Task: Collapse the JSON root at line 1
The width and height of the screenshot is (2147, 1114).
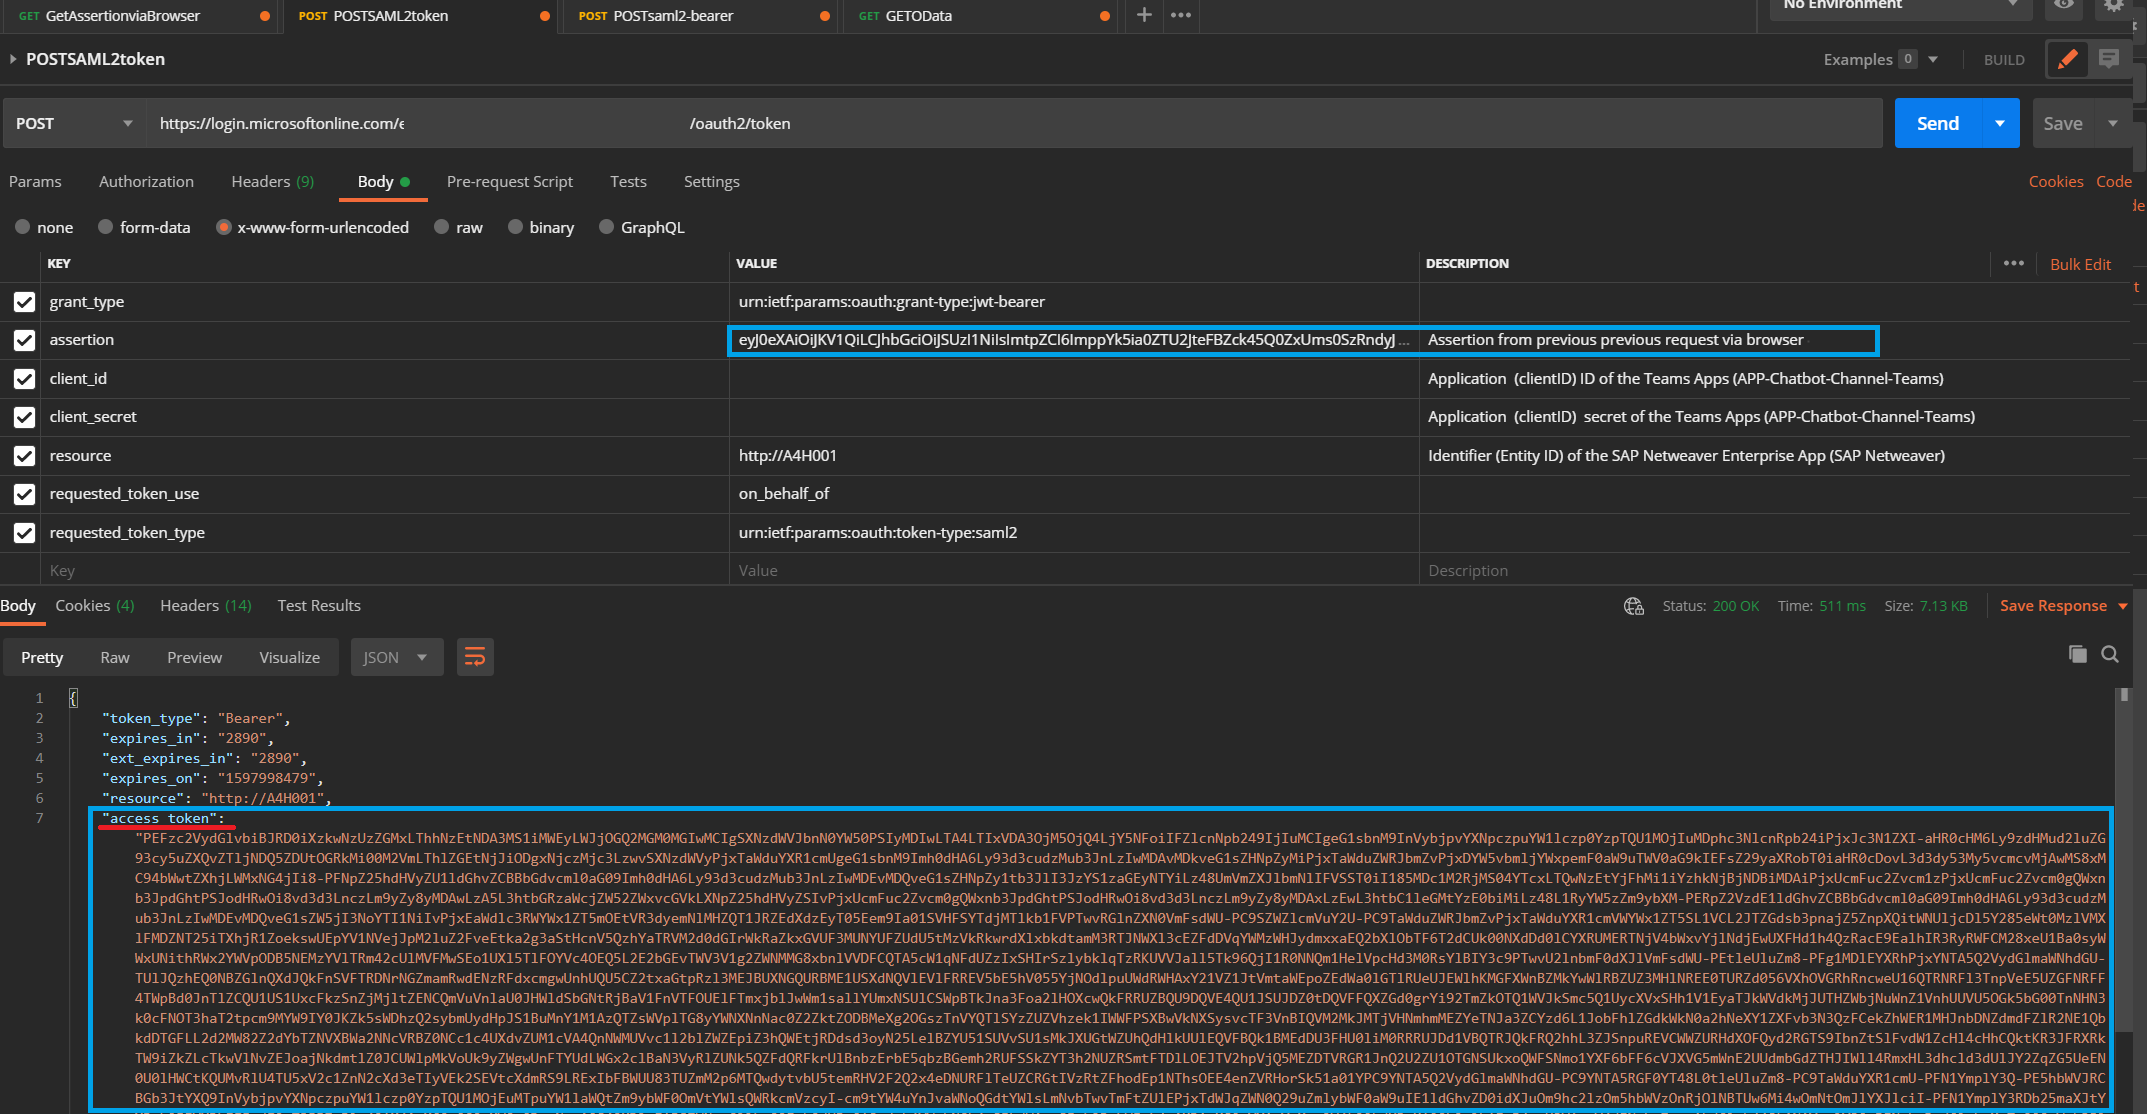Action: [73, 698]
